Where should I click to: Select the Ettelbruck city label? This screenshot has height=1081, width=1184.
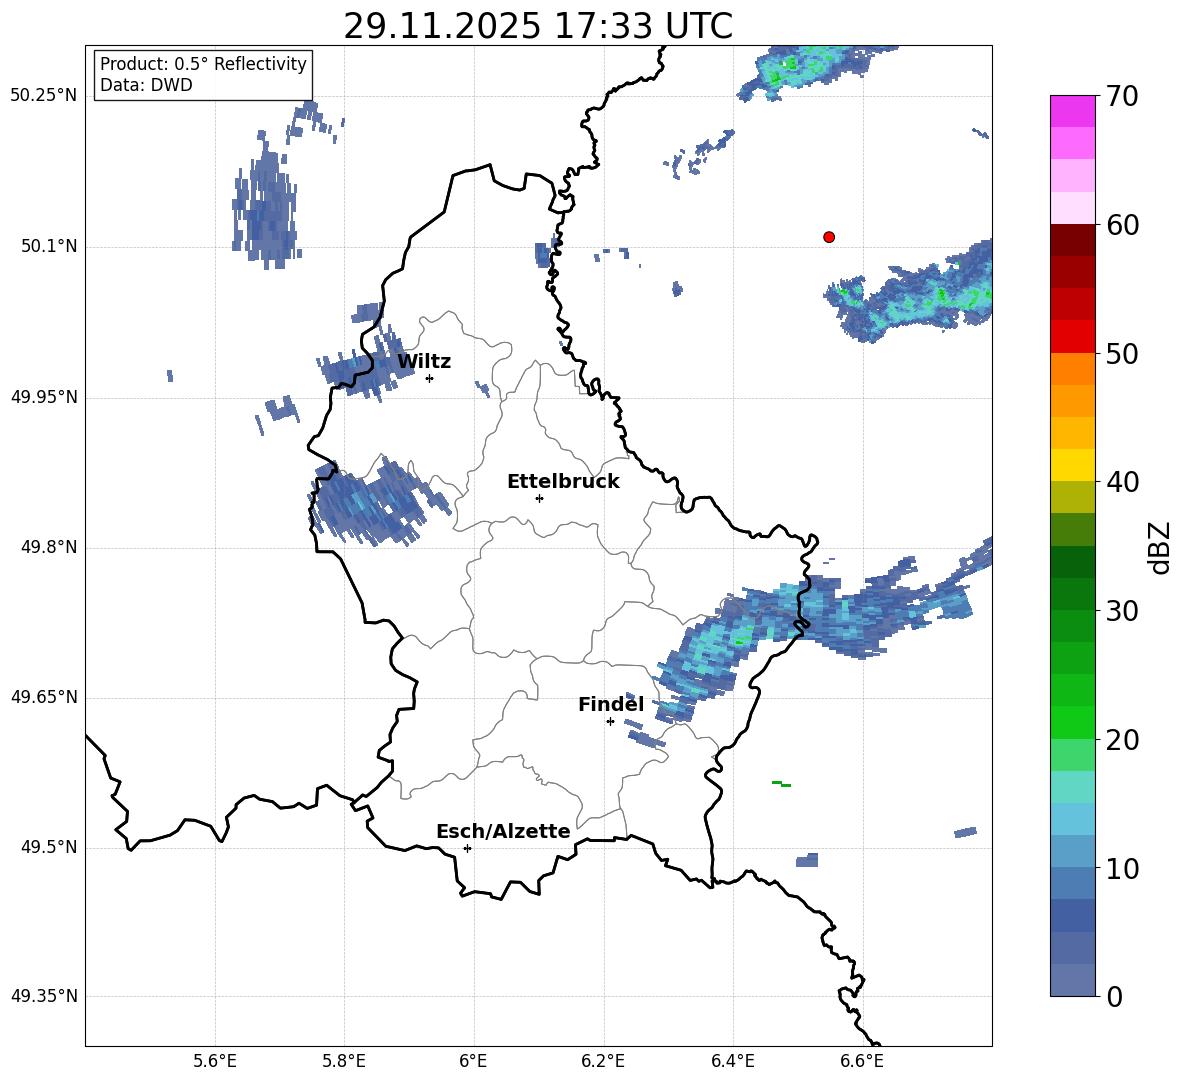[x=563, y=482]
